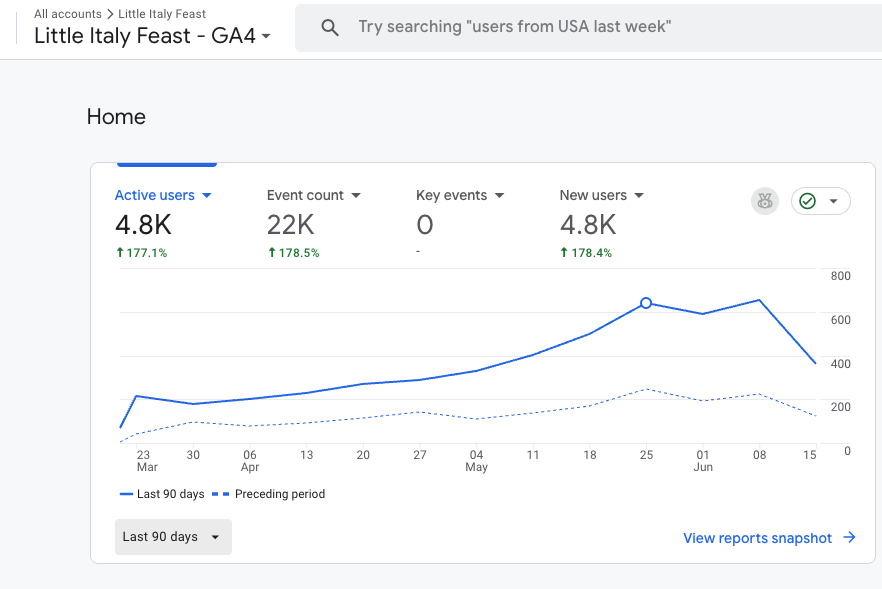The width and height of the screenshot is (882, 589).
Task: Click the 23 Mar axis date label
Action: click(x=147, y=461)
